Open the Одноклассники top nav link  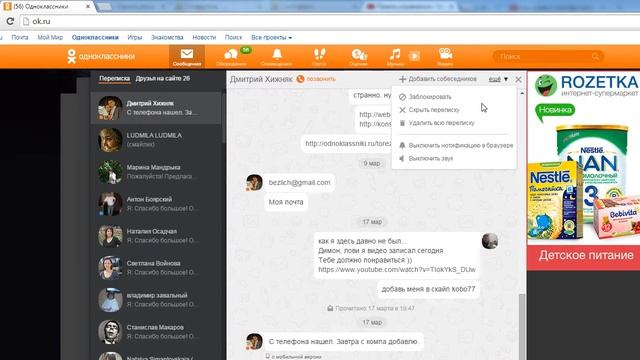95,37
